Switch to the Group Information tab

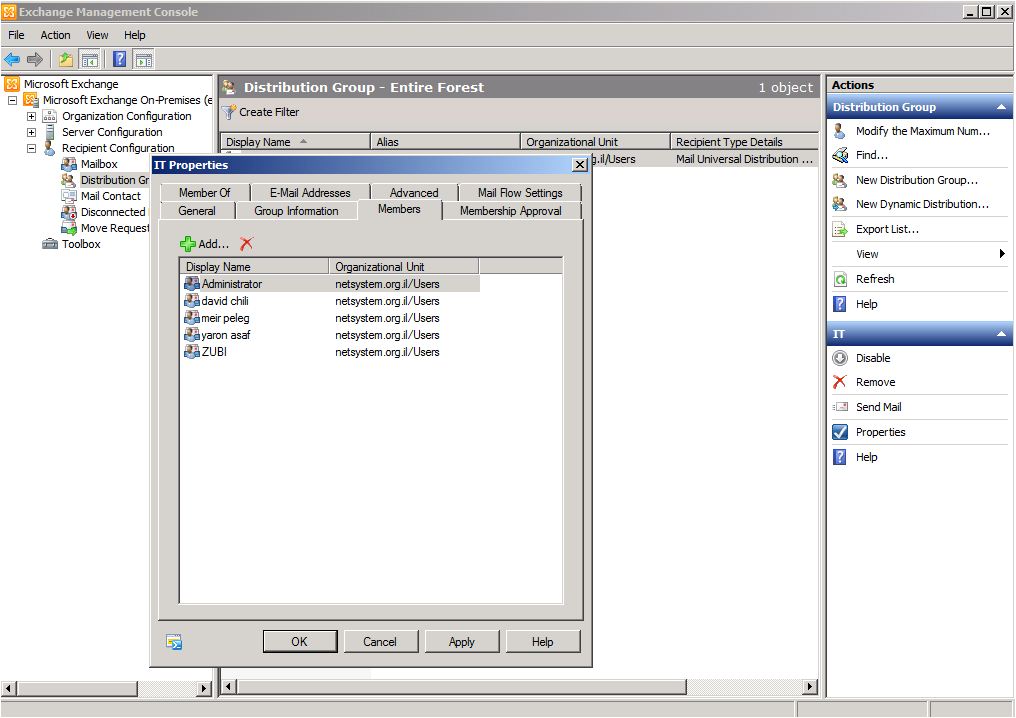pyautogui.click(x=296, y=211)
